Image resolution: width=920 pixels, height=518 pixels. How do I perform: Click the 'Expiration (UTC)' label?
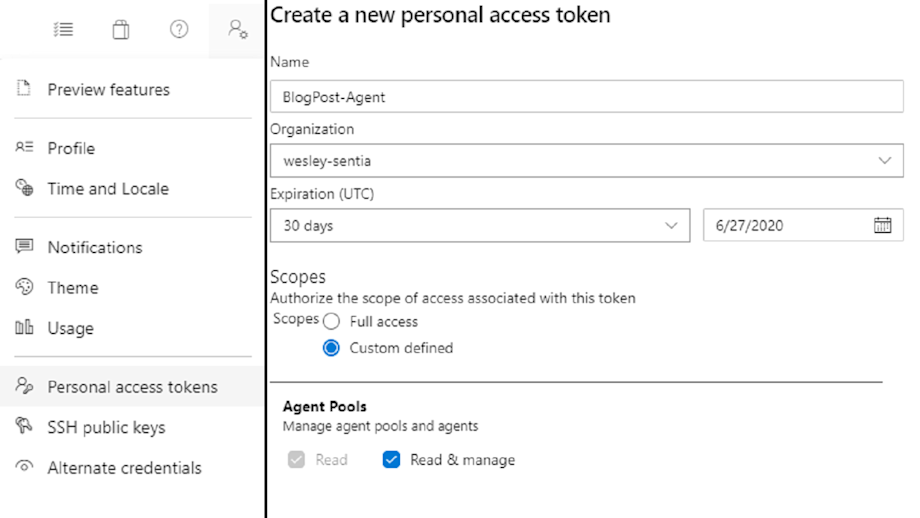point(322,194)
